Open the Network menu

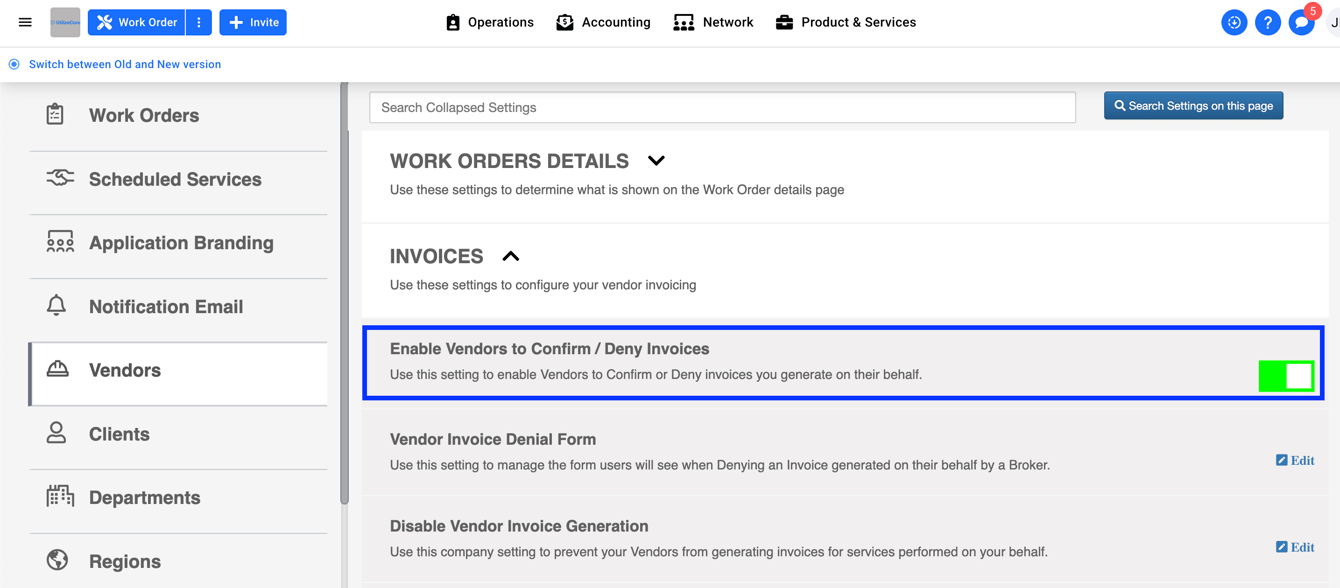click(713, 21)
